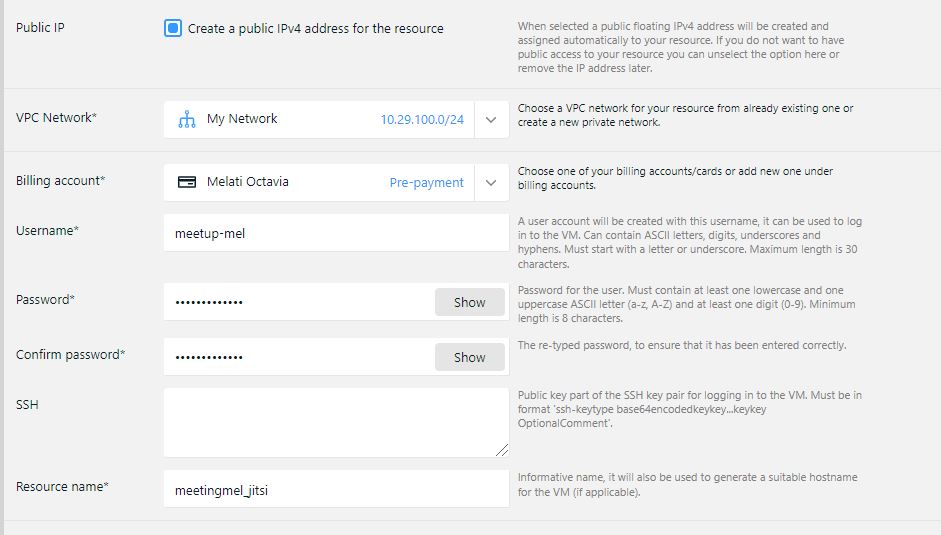
Task: Focus the Resource name field
Action: point(335,489)
